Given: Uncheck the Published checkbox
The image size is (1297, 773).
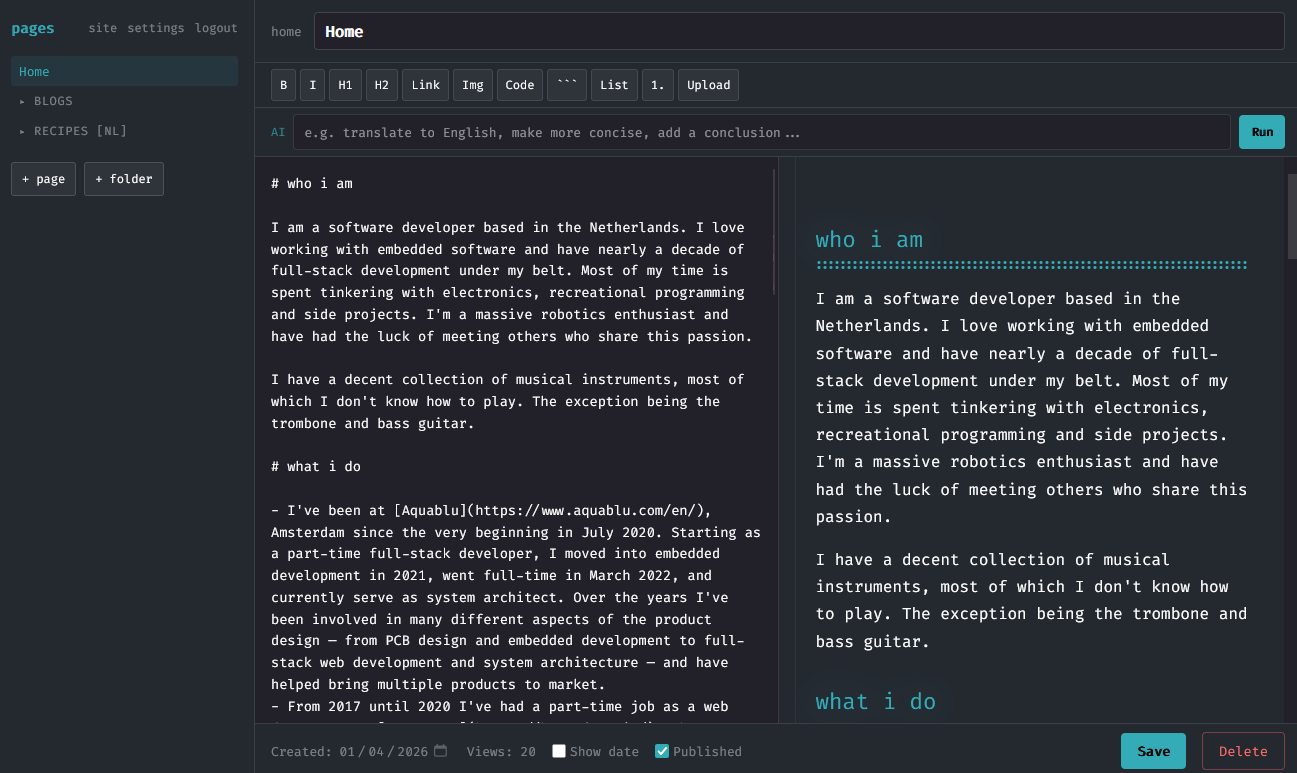Looking at the screenshot, I should pyautogui.click(x=662, y=751).
